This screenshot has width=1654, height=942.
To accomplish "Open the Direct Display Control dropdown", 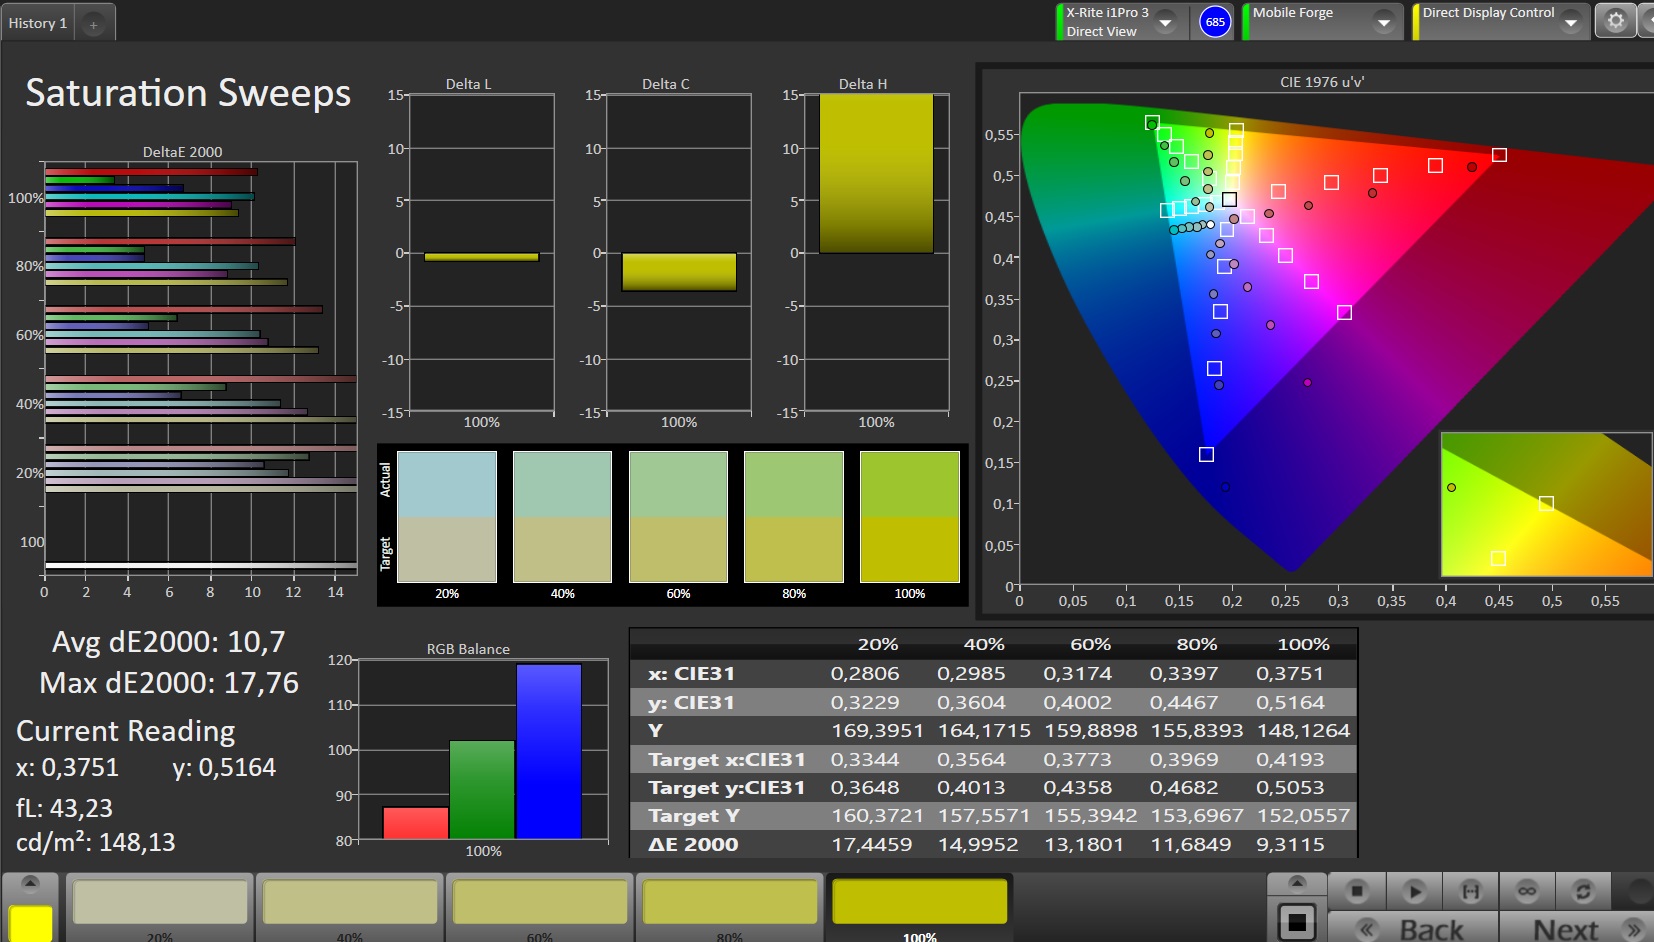I will 1571,22.
